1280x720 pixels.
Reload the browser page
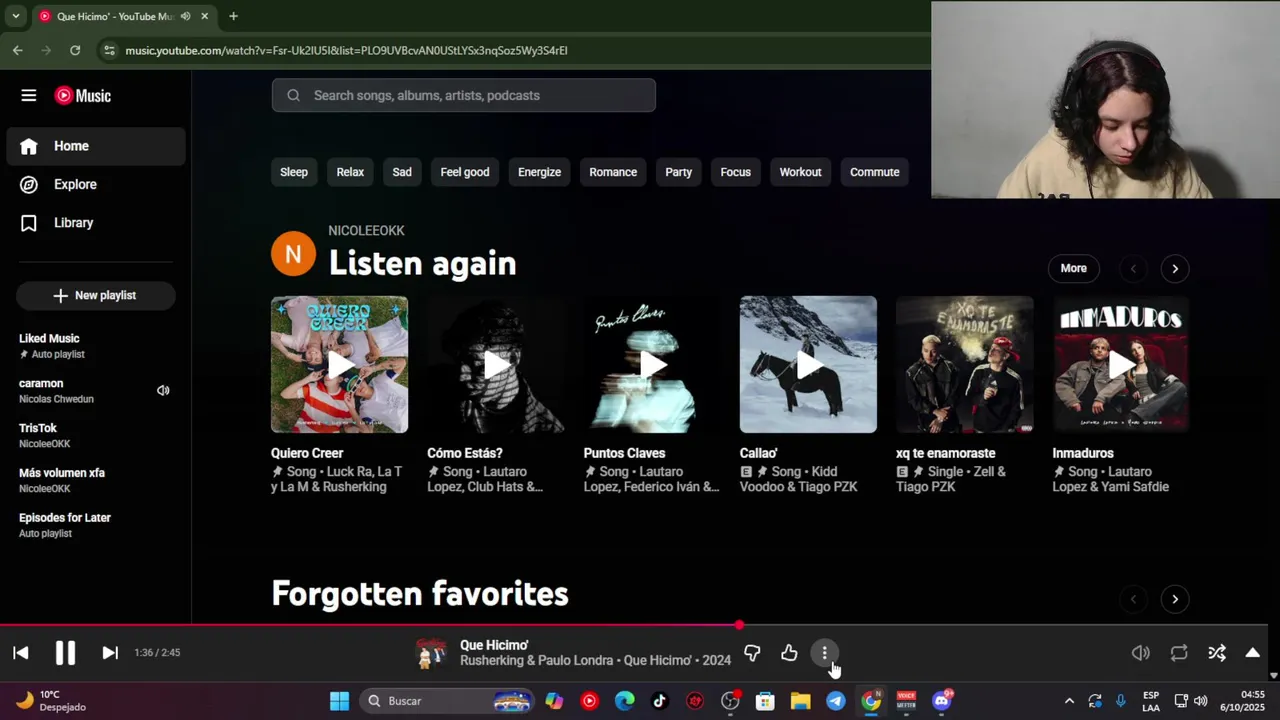coord(75,50)
